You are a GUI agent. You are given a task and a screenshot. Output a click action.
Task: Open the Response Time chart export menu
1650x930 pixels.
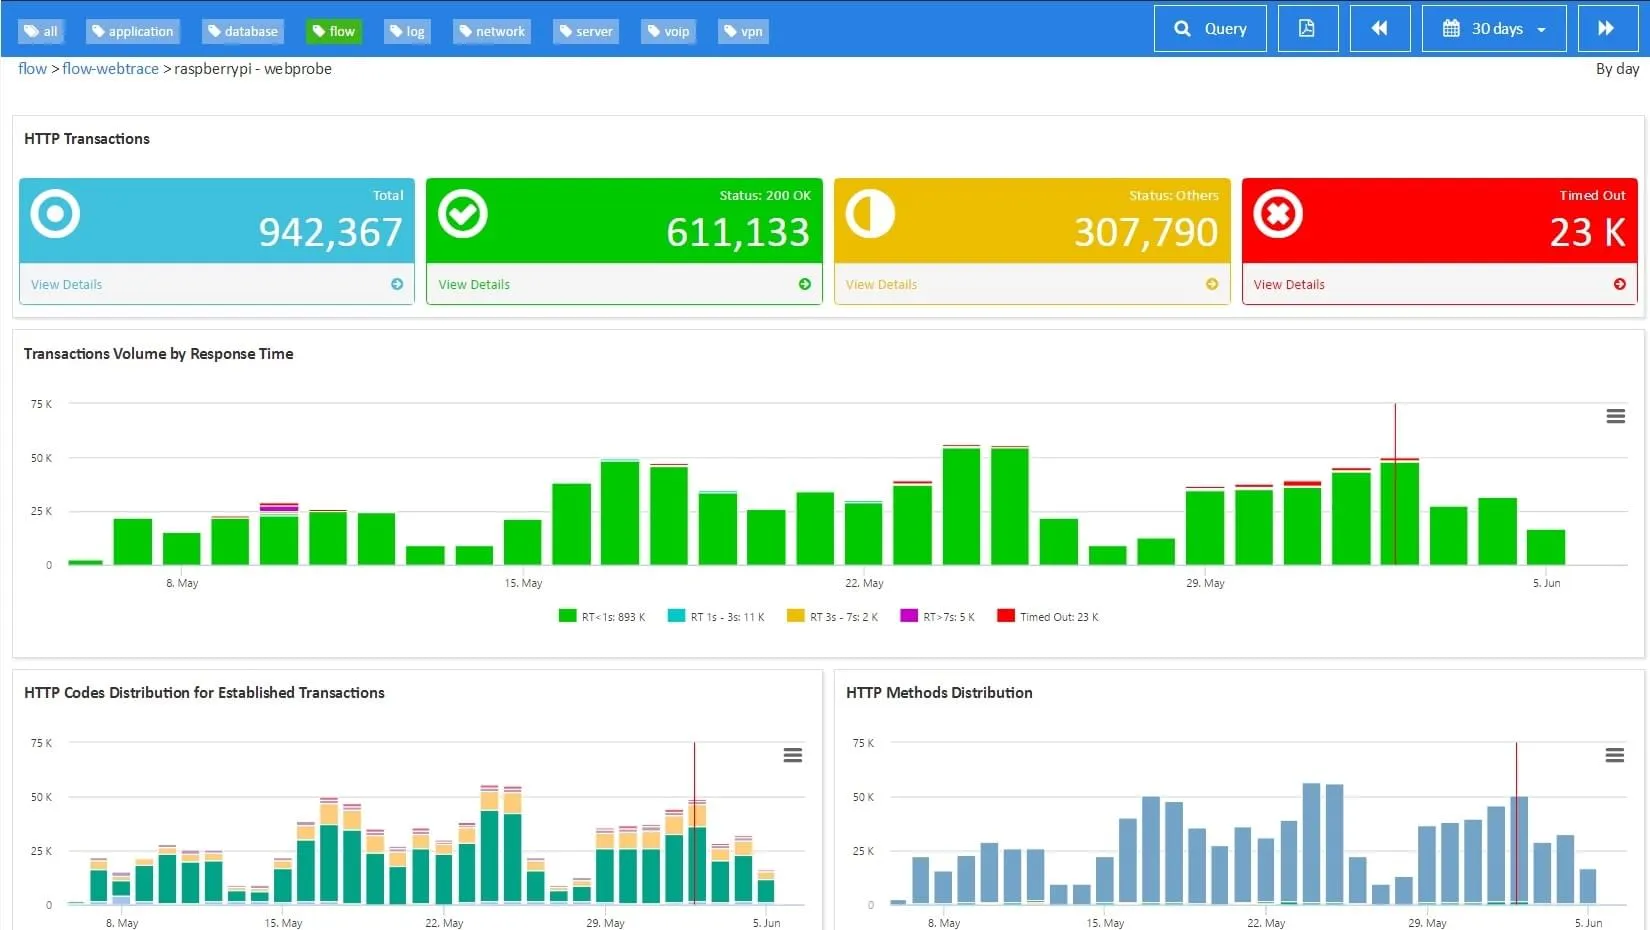(x=1614, y=416)
